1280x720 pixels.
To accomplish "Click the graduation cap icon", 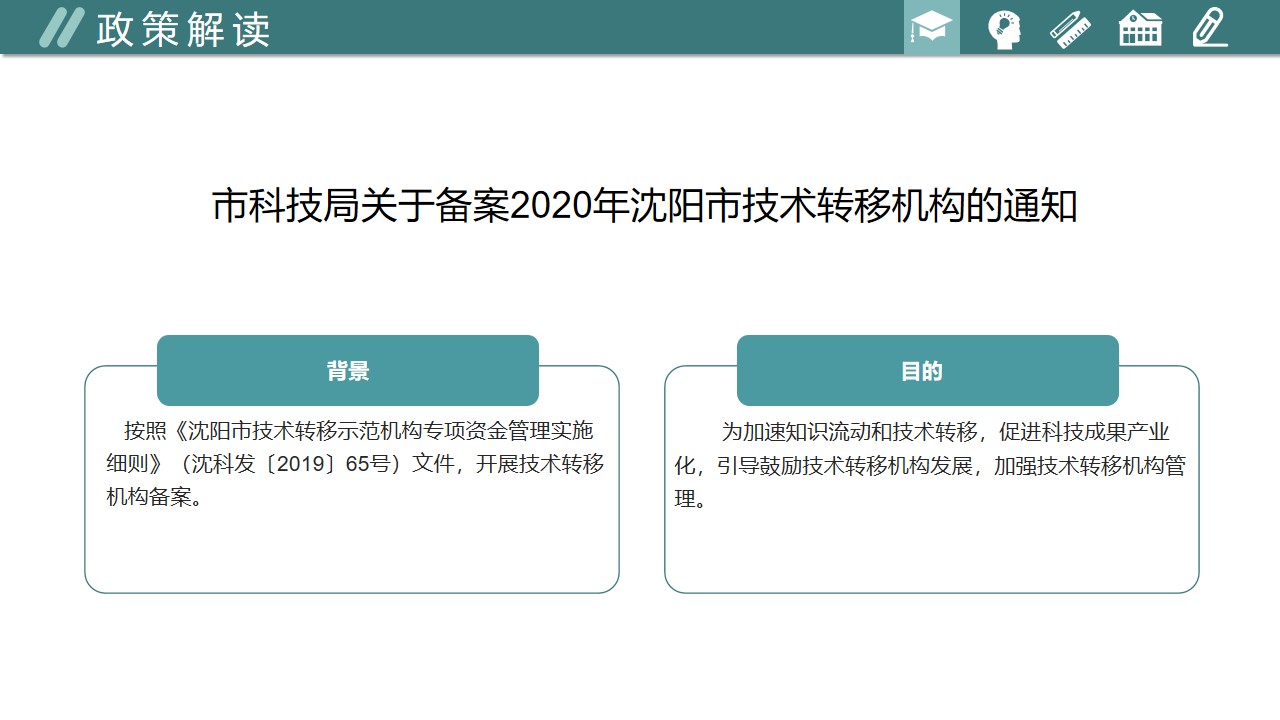I will (x=931, y=28).
